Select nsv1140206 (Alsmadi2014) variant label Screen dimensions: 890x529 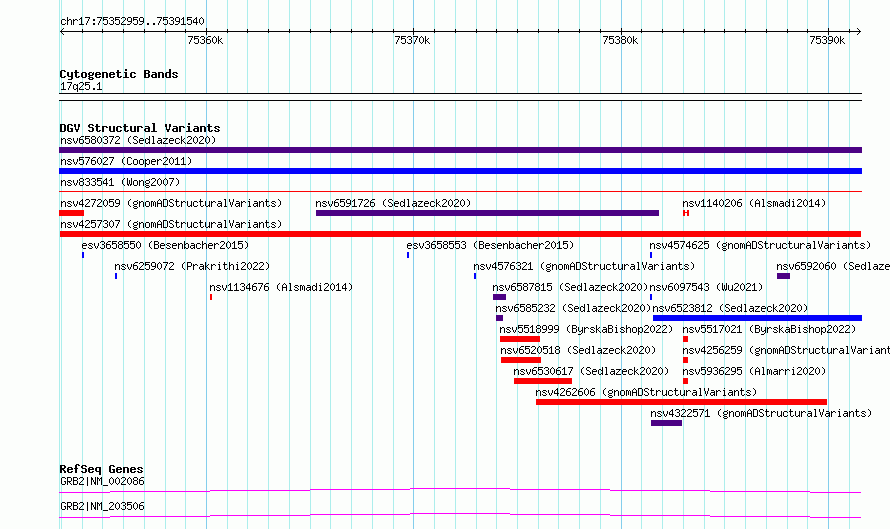pyautogui.click(x=754, y=203)
